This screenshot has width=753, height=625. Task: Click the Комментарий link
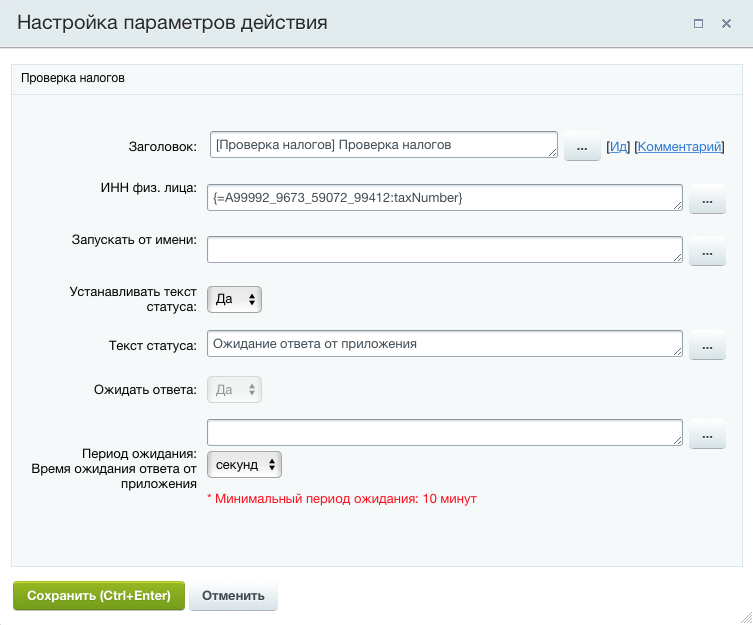point(679,147)
